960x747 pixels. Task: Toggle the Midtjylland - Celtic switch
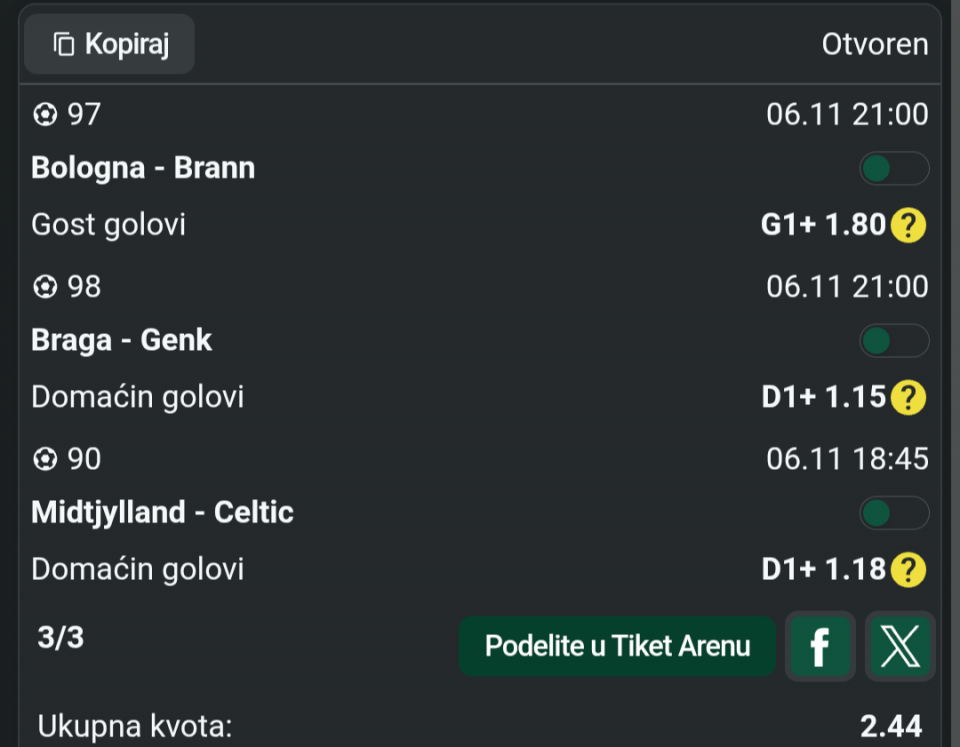click(x=893, y=514)
